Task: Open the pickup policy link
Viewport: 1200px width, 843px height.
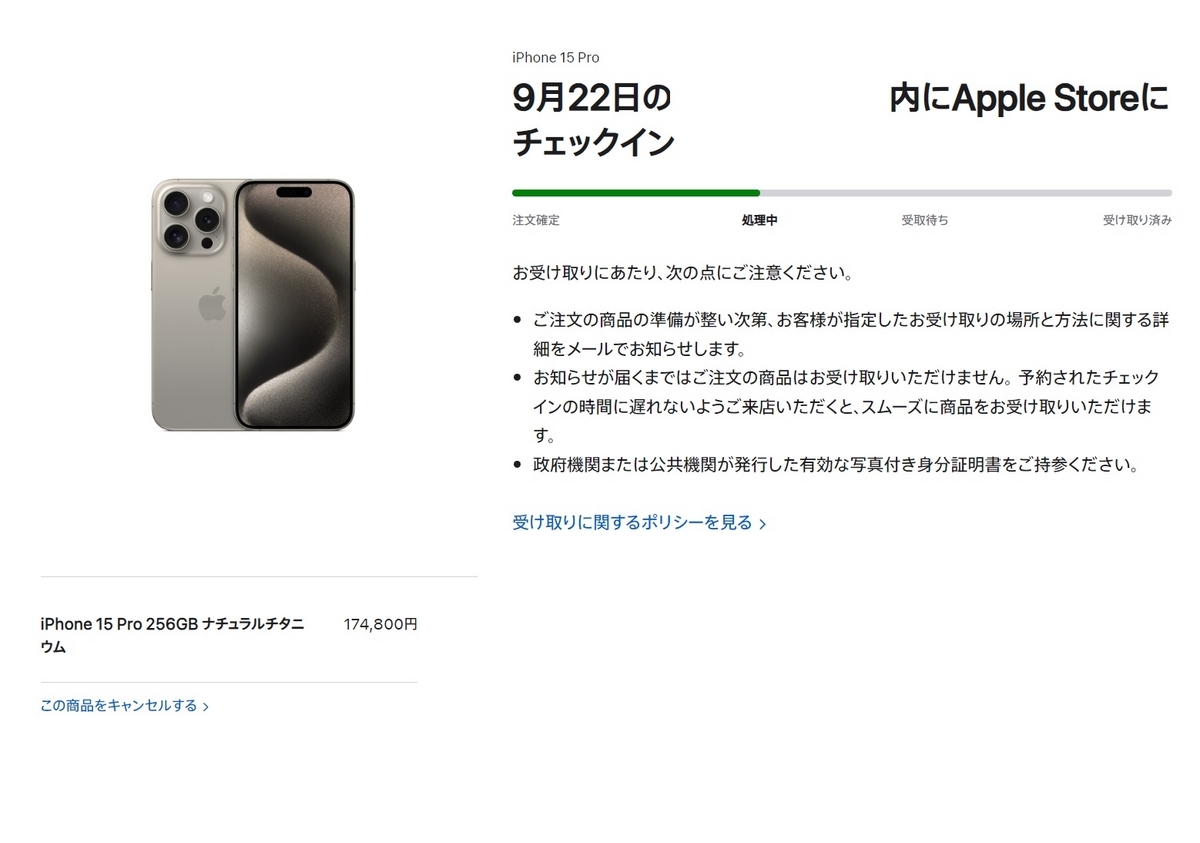Action: (x=639, y=522)
